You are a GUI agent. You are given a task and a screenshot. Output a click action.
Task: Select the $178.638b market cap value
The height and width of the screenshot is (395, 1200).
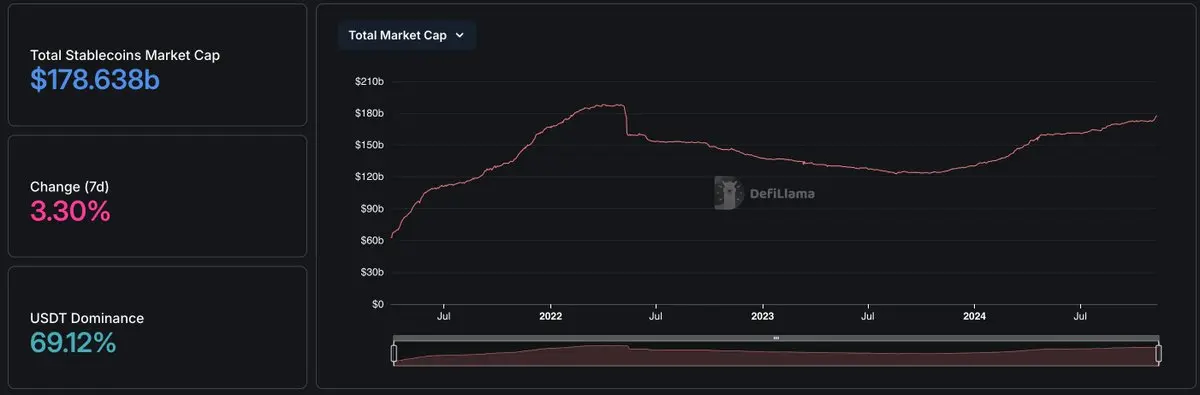coord(95,81)
